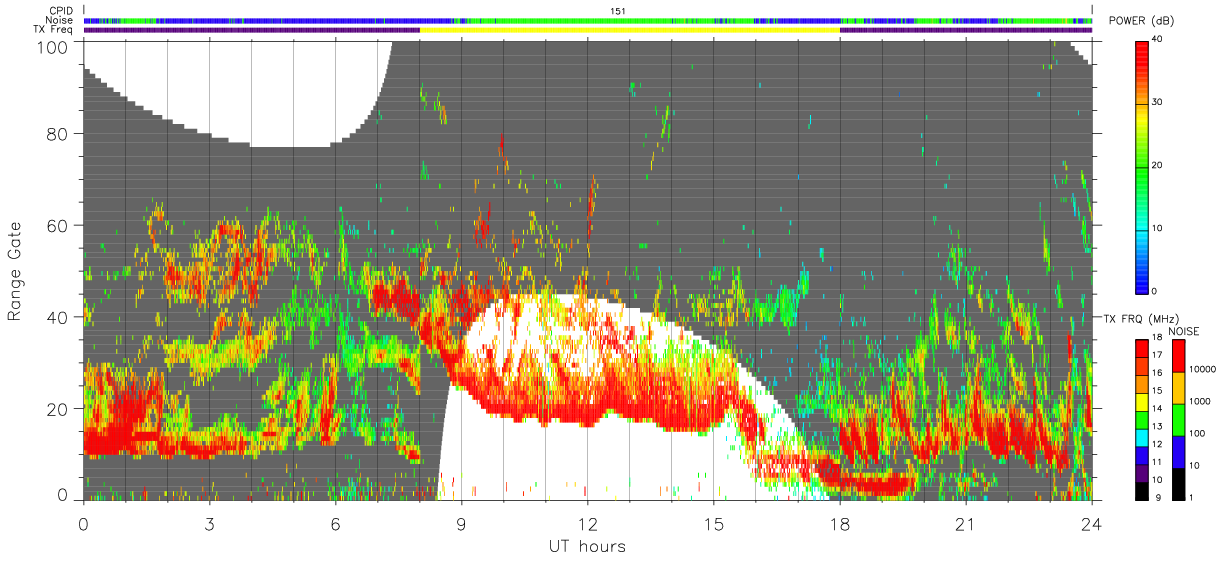Click the 100 tick on Range Gate axis

(x=51, y=47)
